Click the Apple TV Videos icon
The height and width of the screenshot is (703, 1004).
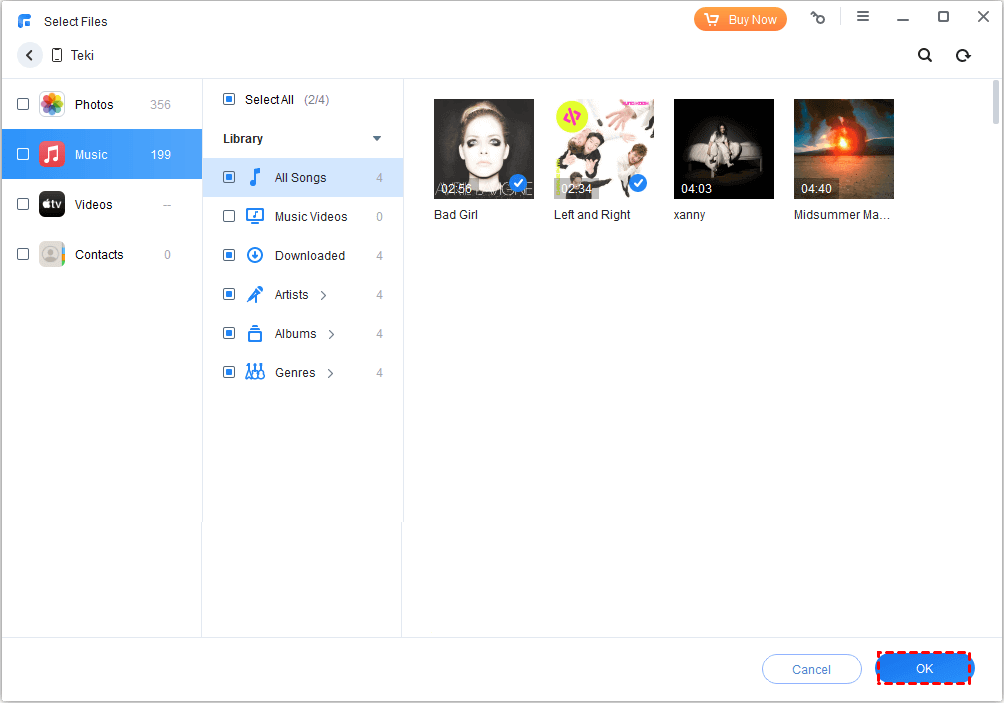click(x=52, y=204)
